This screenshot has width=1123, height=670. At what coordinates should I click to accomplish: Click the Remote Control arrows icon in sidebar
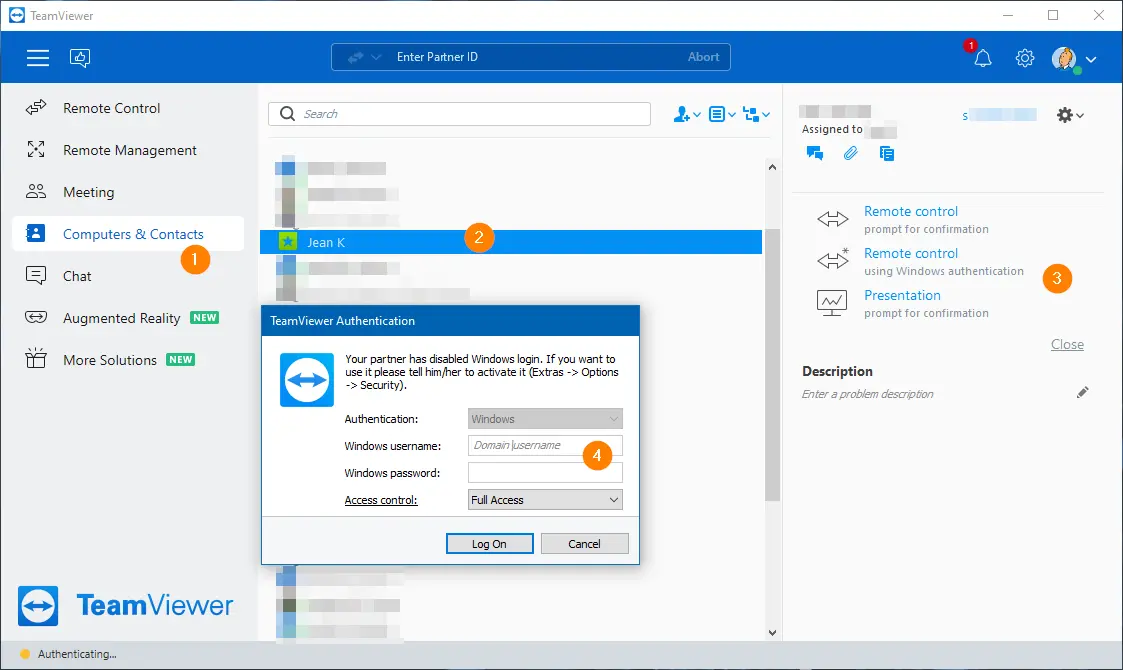36,107
